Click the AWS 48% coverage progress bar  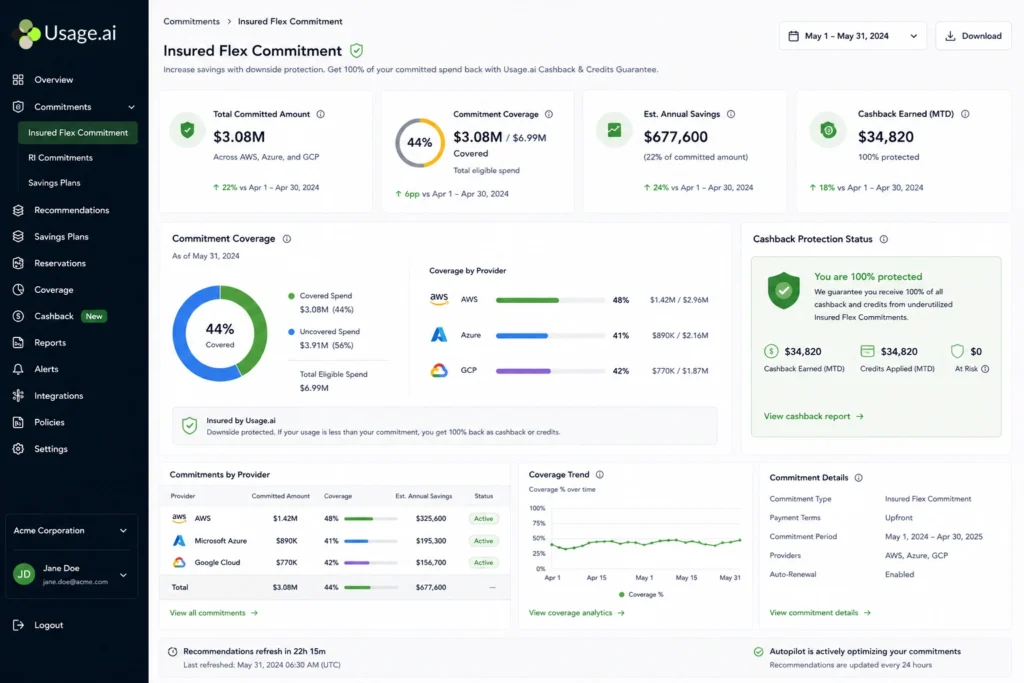coord(550,300)
